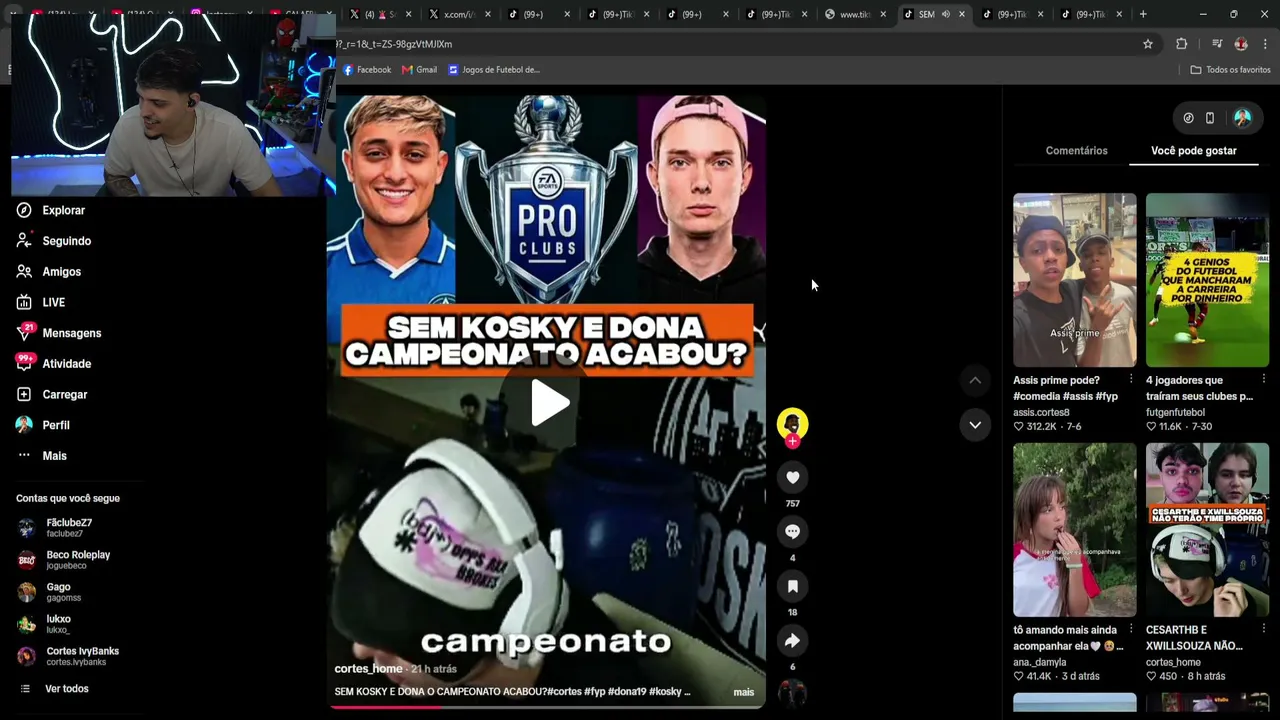Click the phone app icon in top-right pill

1210,118
